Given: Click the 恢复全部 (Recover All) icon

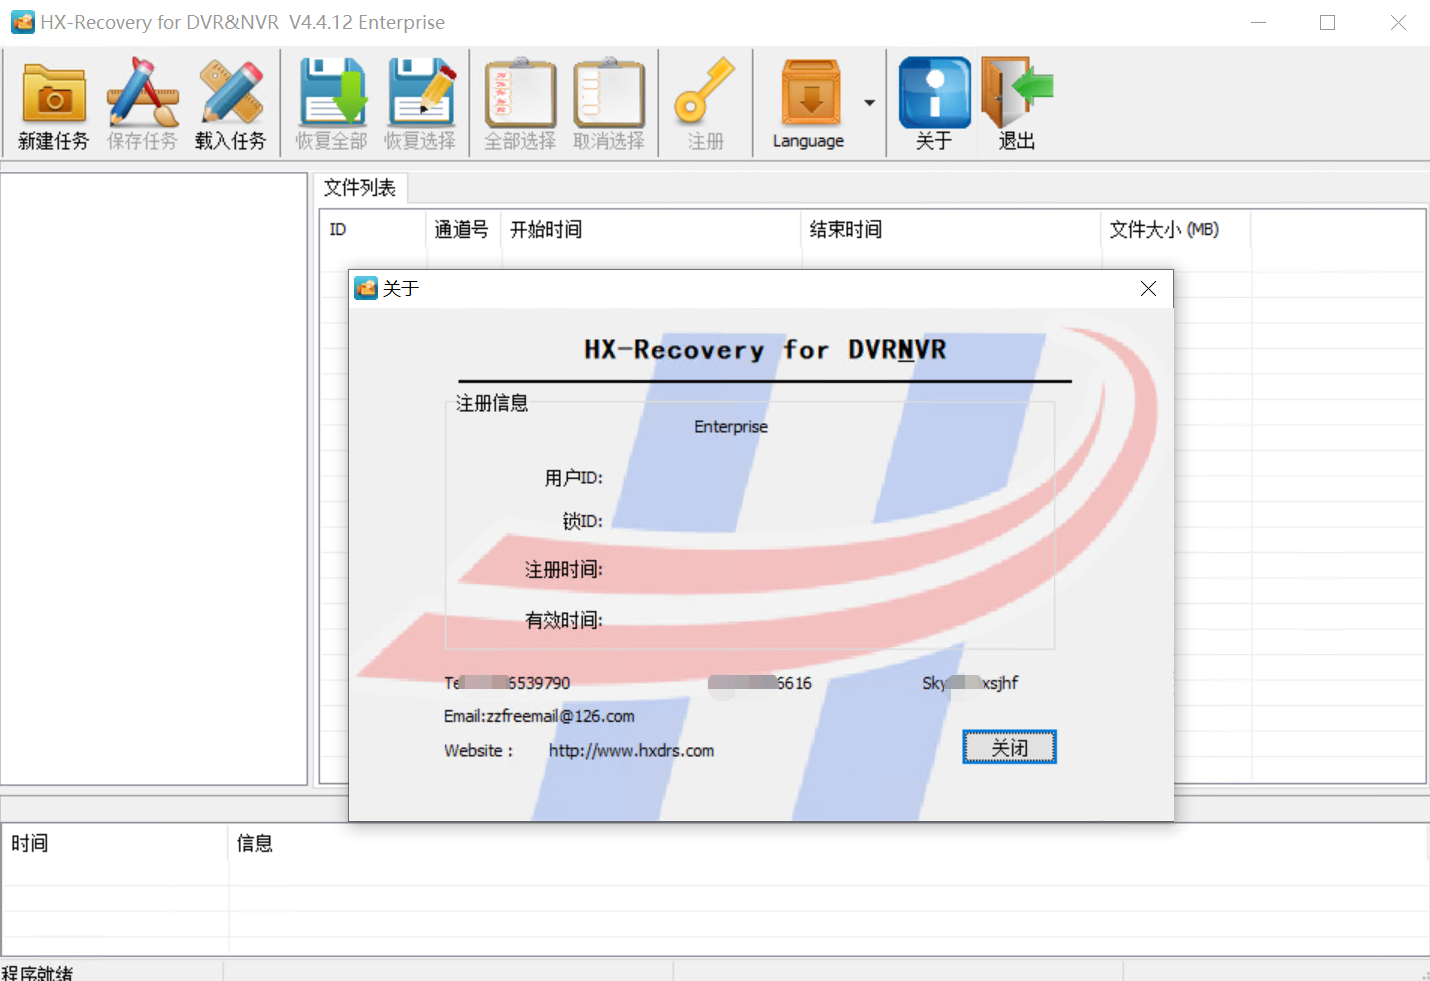Looking at the screenshot, I should tap(332, 103).
